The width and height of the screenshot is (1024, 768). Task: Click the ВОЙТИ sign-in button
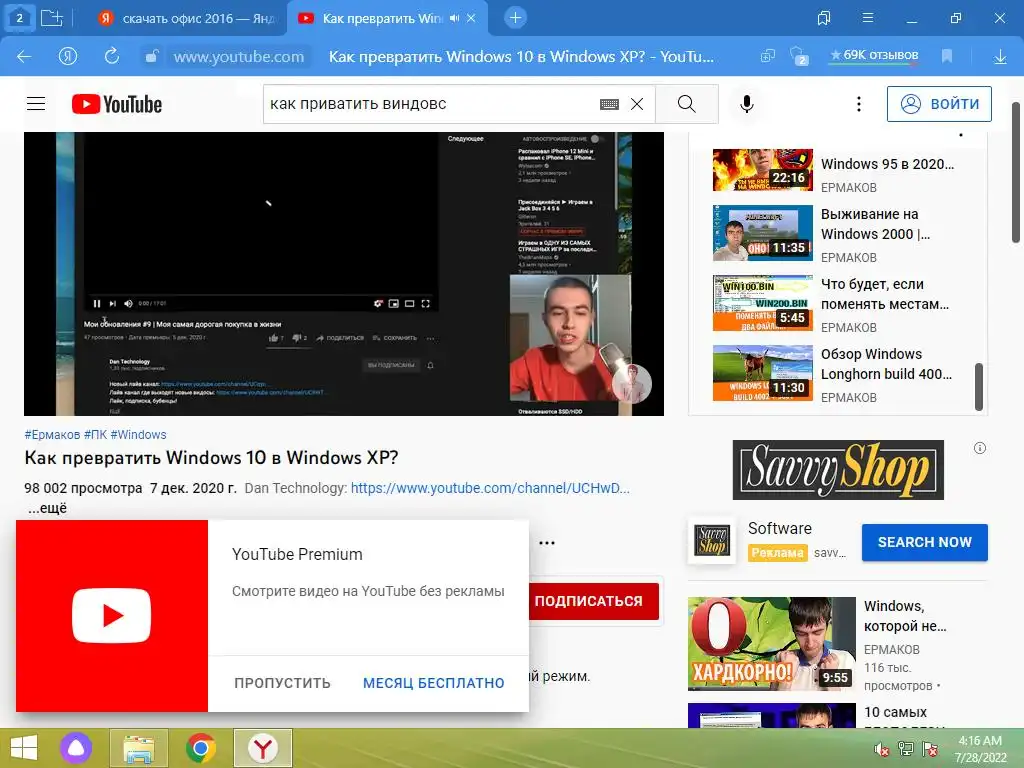(x=939, y=104)
